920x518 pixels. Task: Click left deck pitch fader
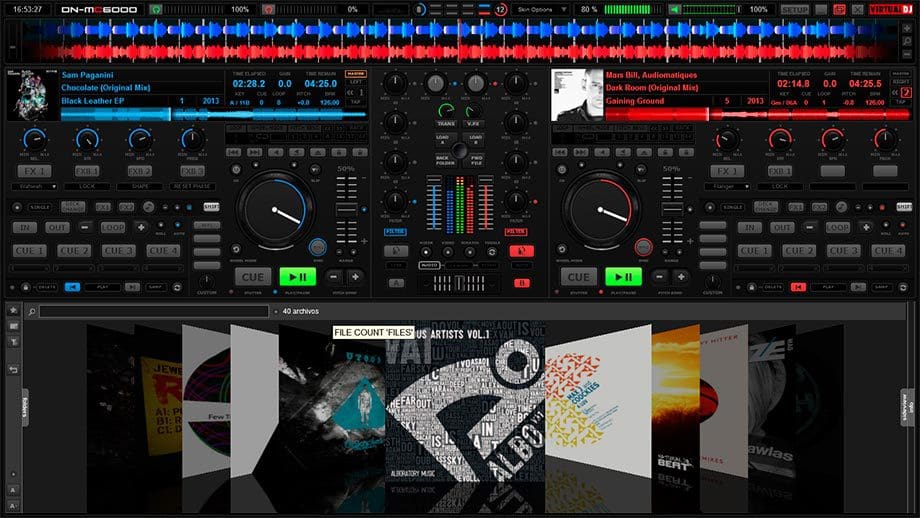(346, 208)
